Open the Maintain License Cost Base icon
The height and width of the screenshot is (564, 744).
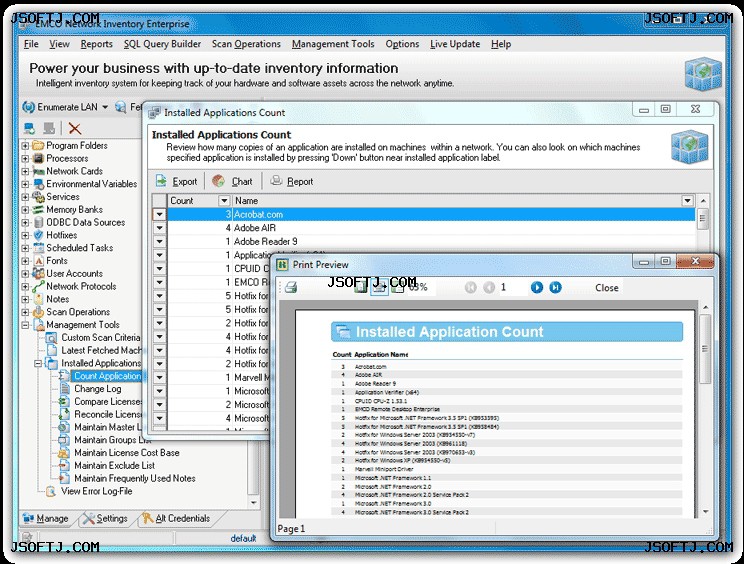click(64, 453)
